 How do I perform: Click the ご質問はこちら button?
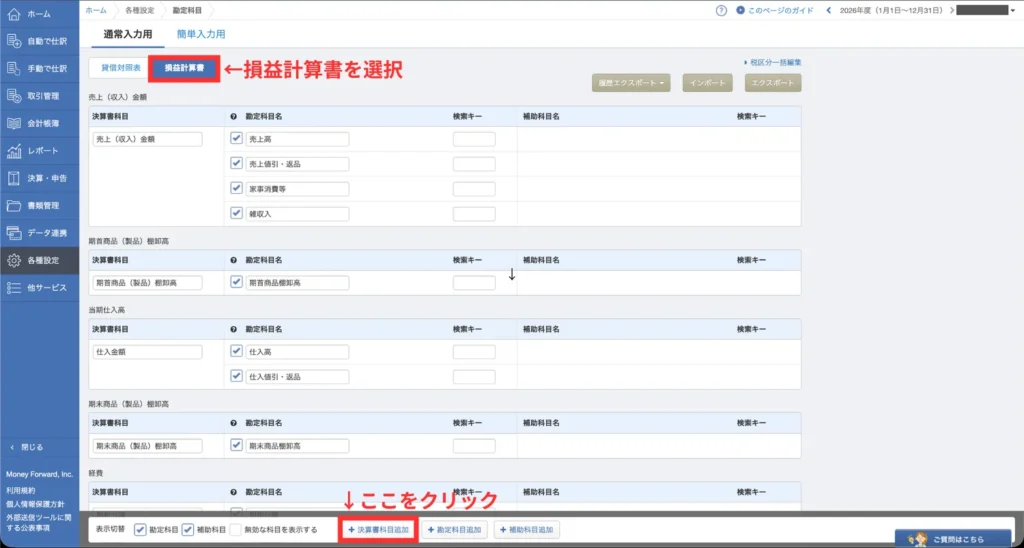pyautogui.click(x=952, y=540)
